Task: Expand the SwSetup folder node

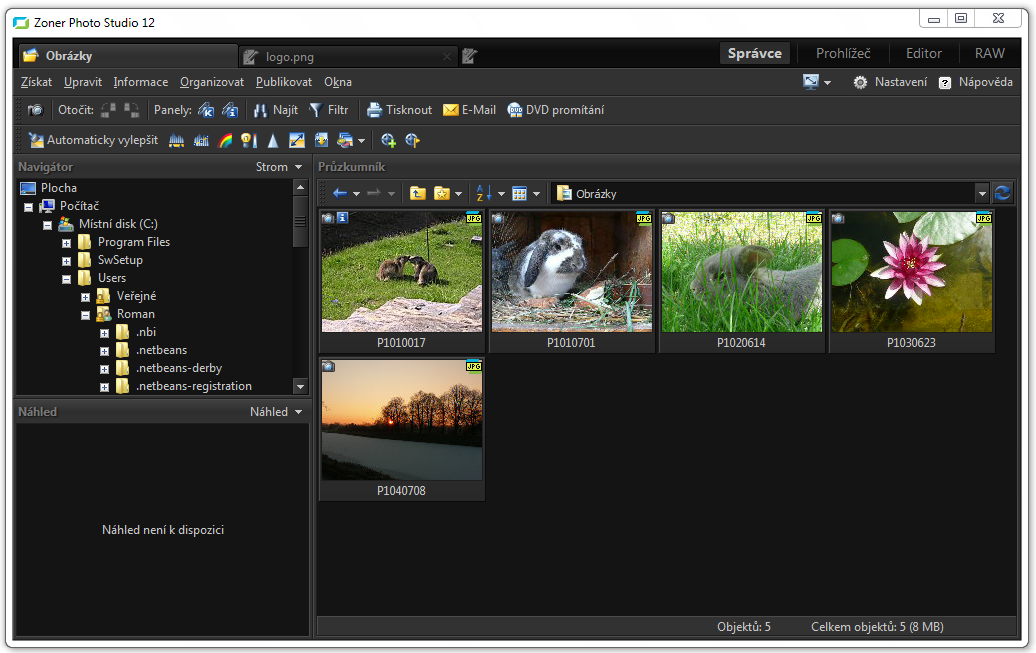Action: point(67,261)
